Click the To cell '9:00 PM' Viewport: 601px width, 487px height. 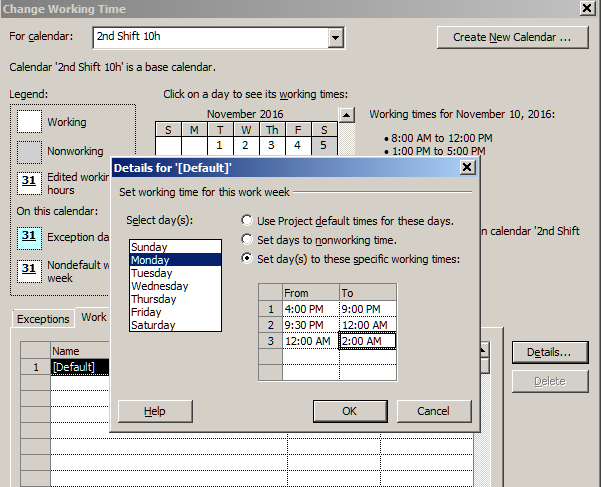[368, 309]
